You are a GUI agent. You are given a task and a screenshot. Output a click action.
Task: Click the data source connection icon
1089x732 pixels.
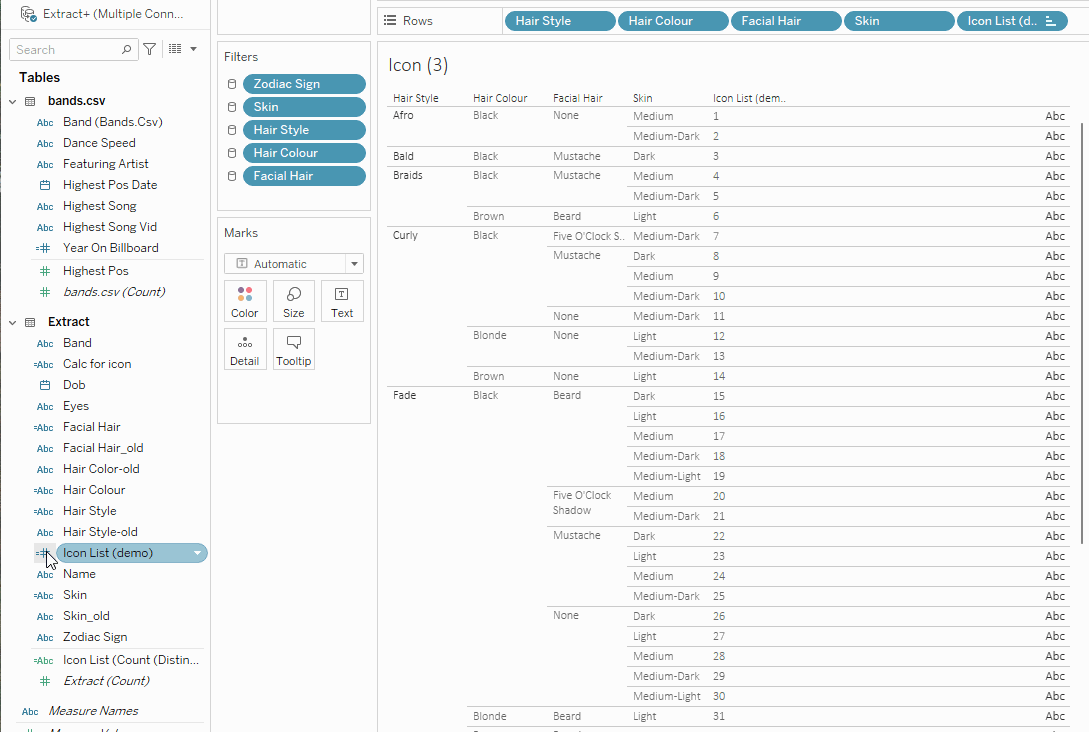[x=28, y=14]
